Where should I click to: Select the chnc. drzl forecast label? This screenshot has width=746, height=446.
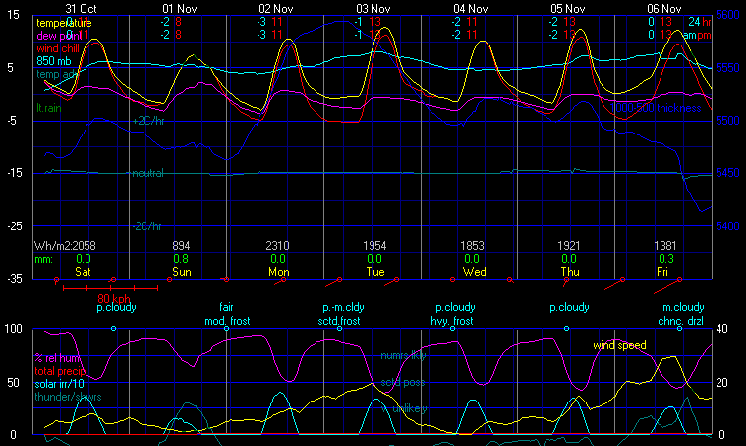(x=681, y=321)
